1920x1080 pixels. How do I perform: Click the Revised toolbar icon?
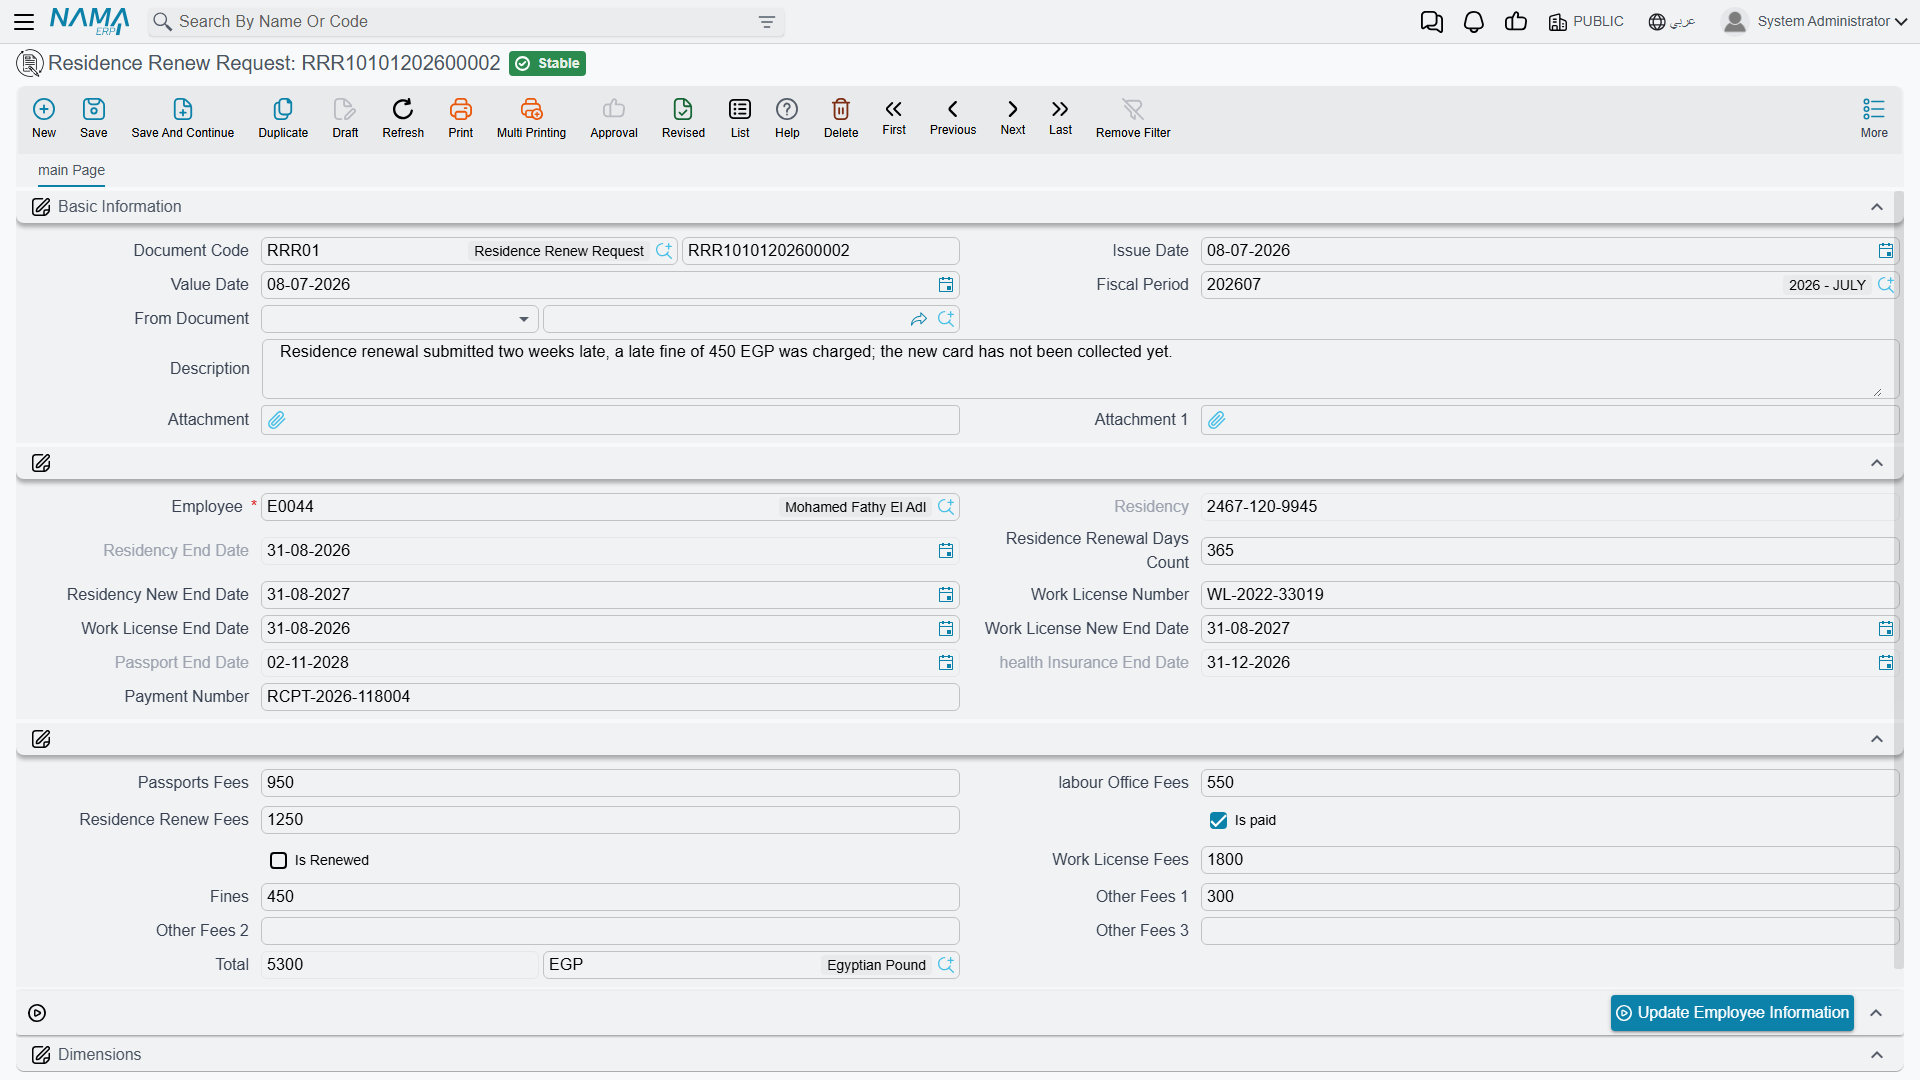[683, 117]
